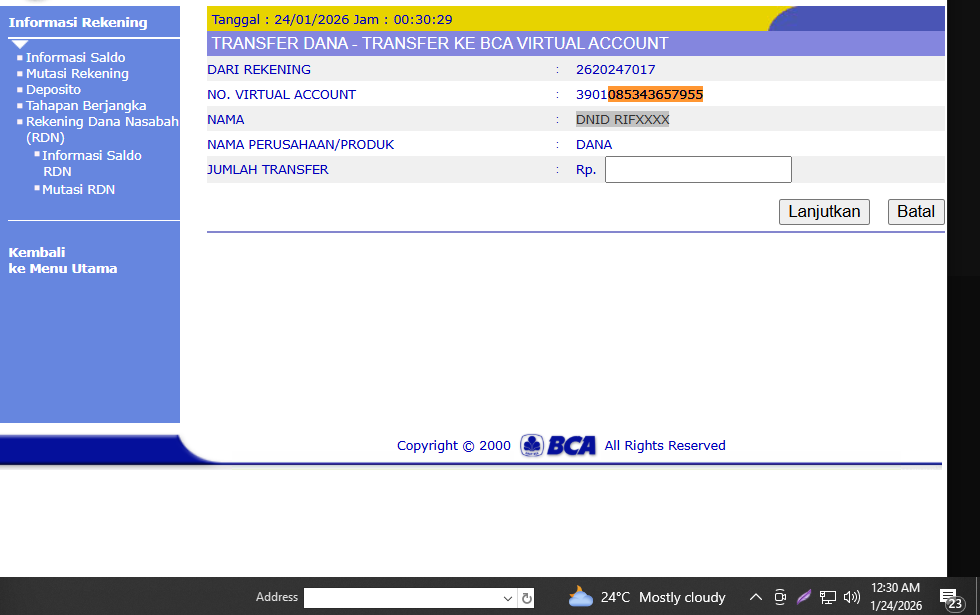Open the weather widget 24°C Mostly cloudy

tap(647, 598)
